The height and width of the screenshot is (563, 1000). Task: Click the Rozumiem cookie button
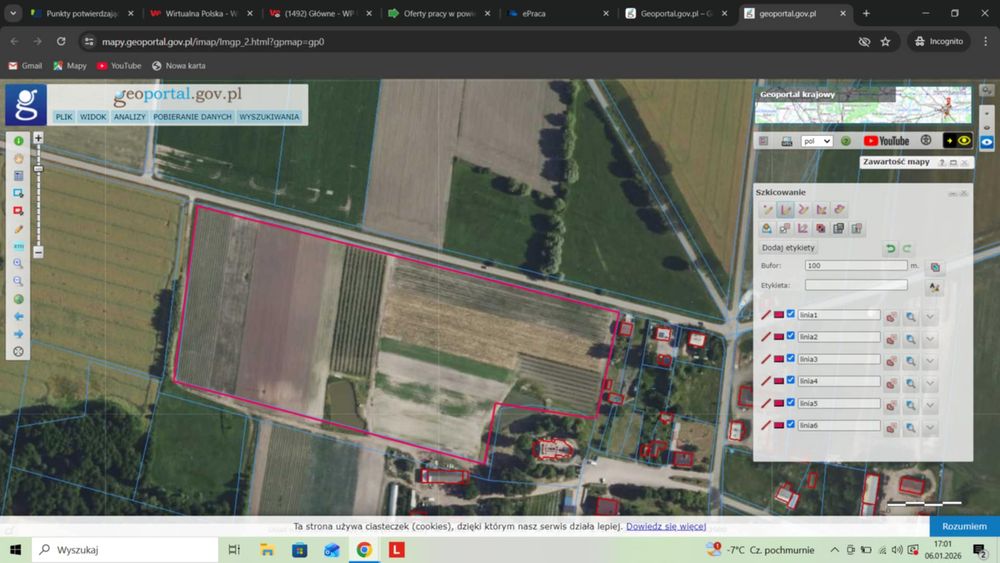click(964, 526)
